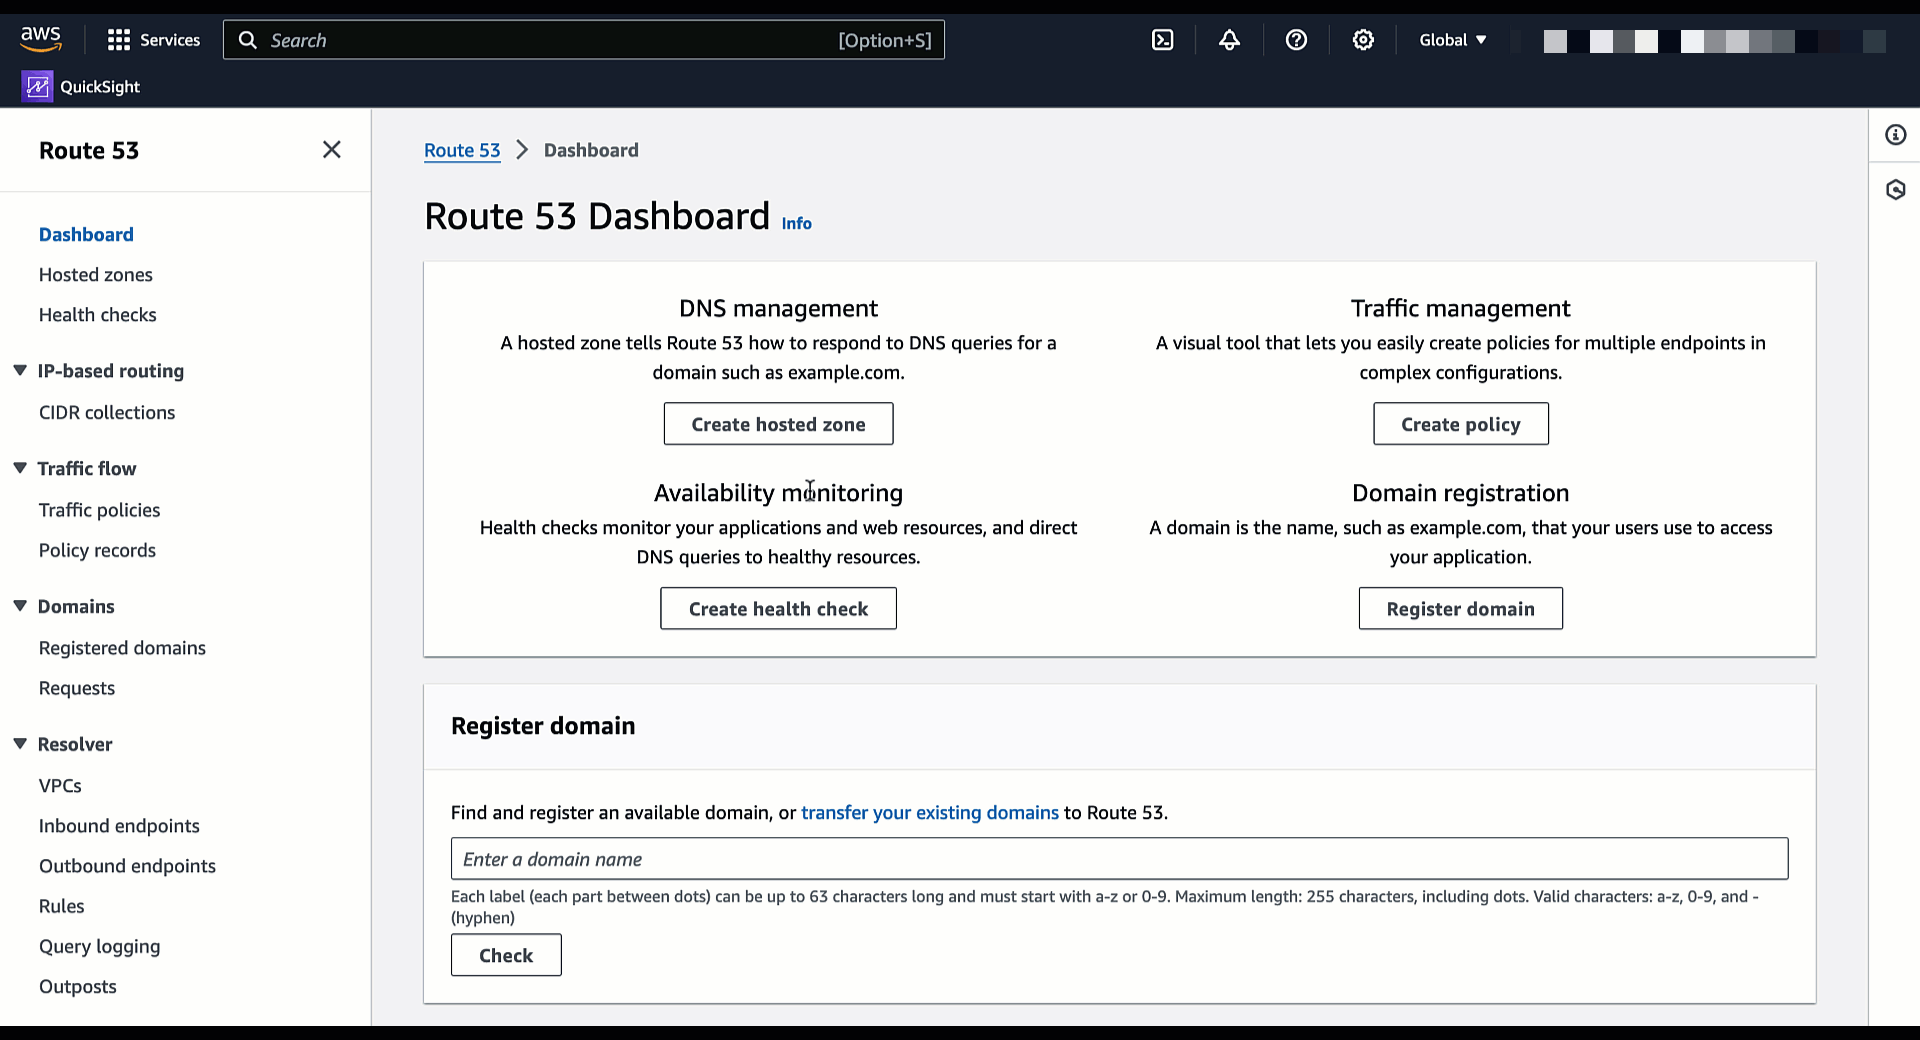Screen dimensions: 1920x1040
Task: Open CIDR collections
Action: (x=107, y=413)
